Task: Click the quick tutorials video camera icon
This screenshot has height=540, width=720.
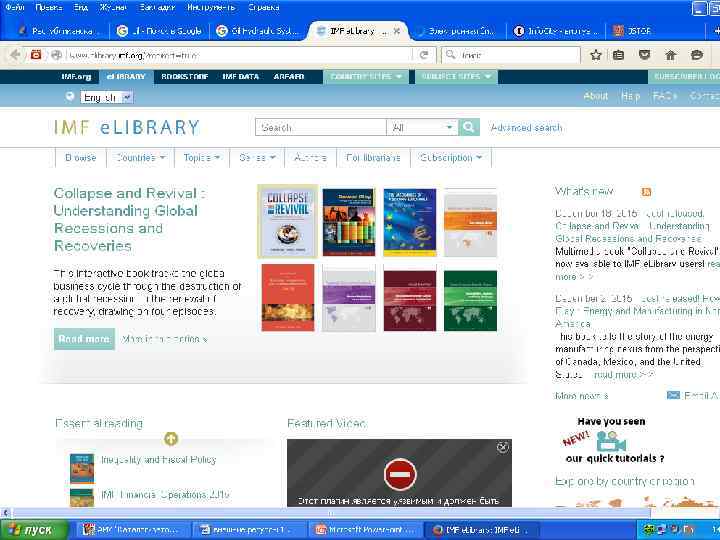Action: (x=611, y=442)
